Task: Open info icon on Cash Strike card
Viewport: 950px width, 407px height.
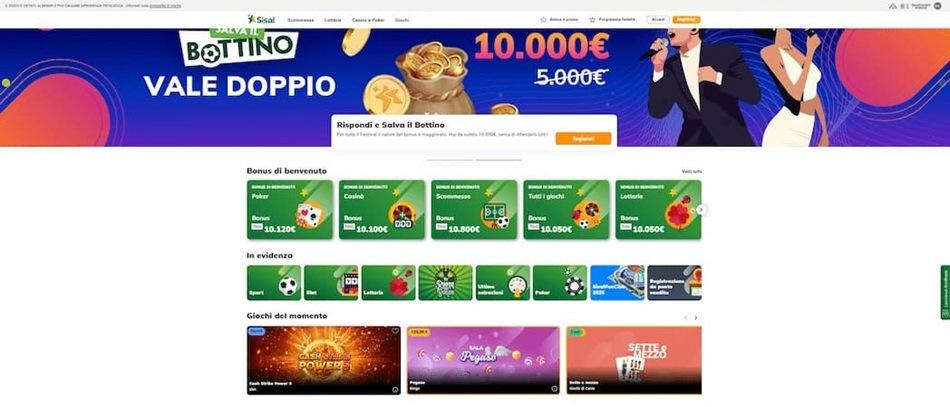Action: pos(395,389)
